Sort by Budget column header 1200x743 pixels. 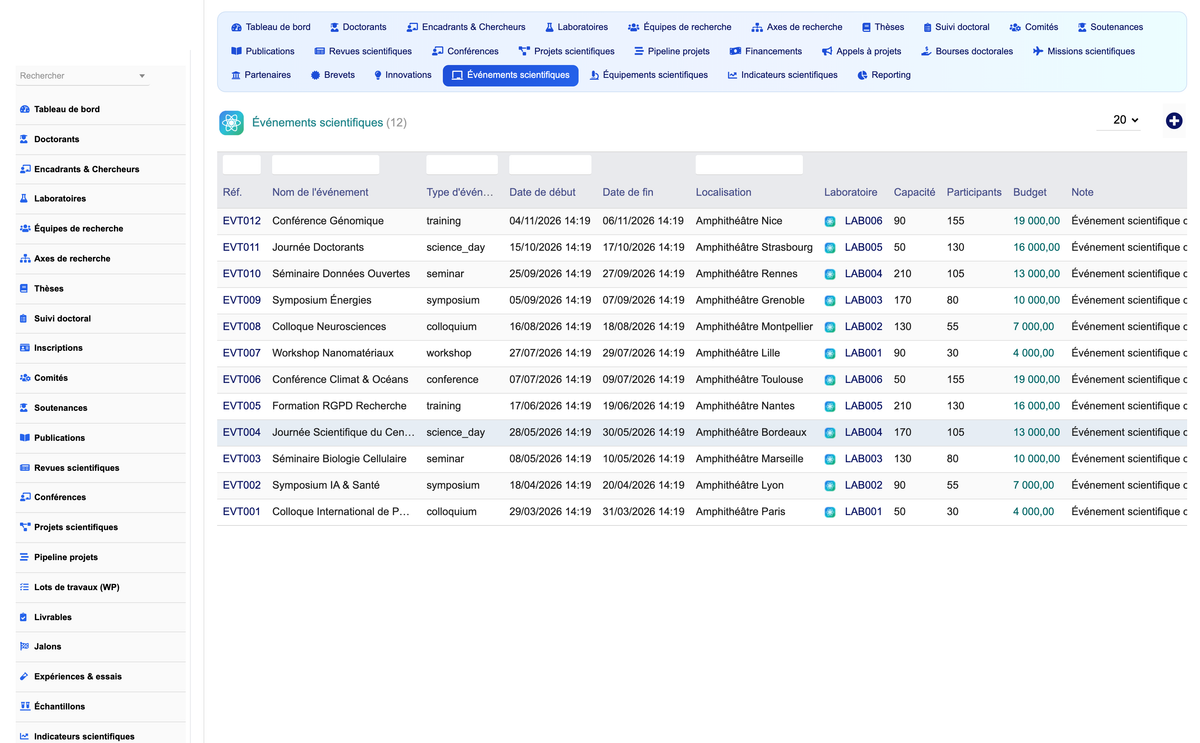(1030, 192)
